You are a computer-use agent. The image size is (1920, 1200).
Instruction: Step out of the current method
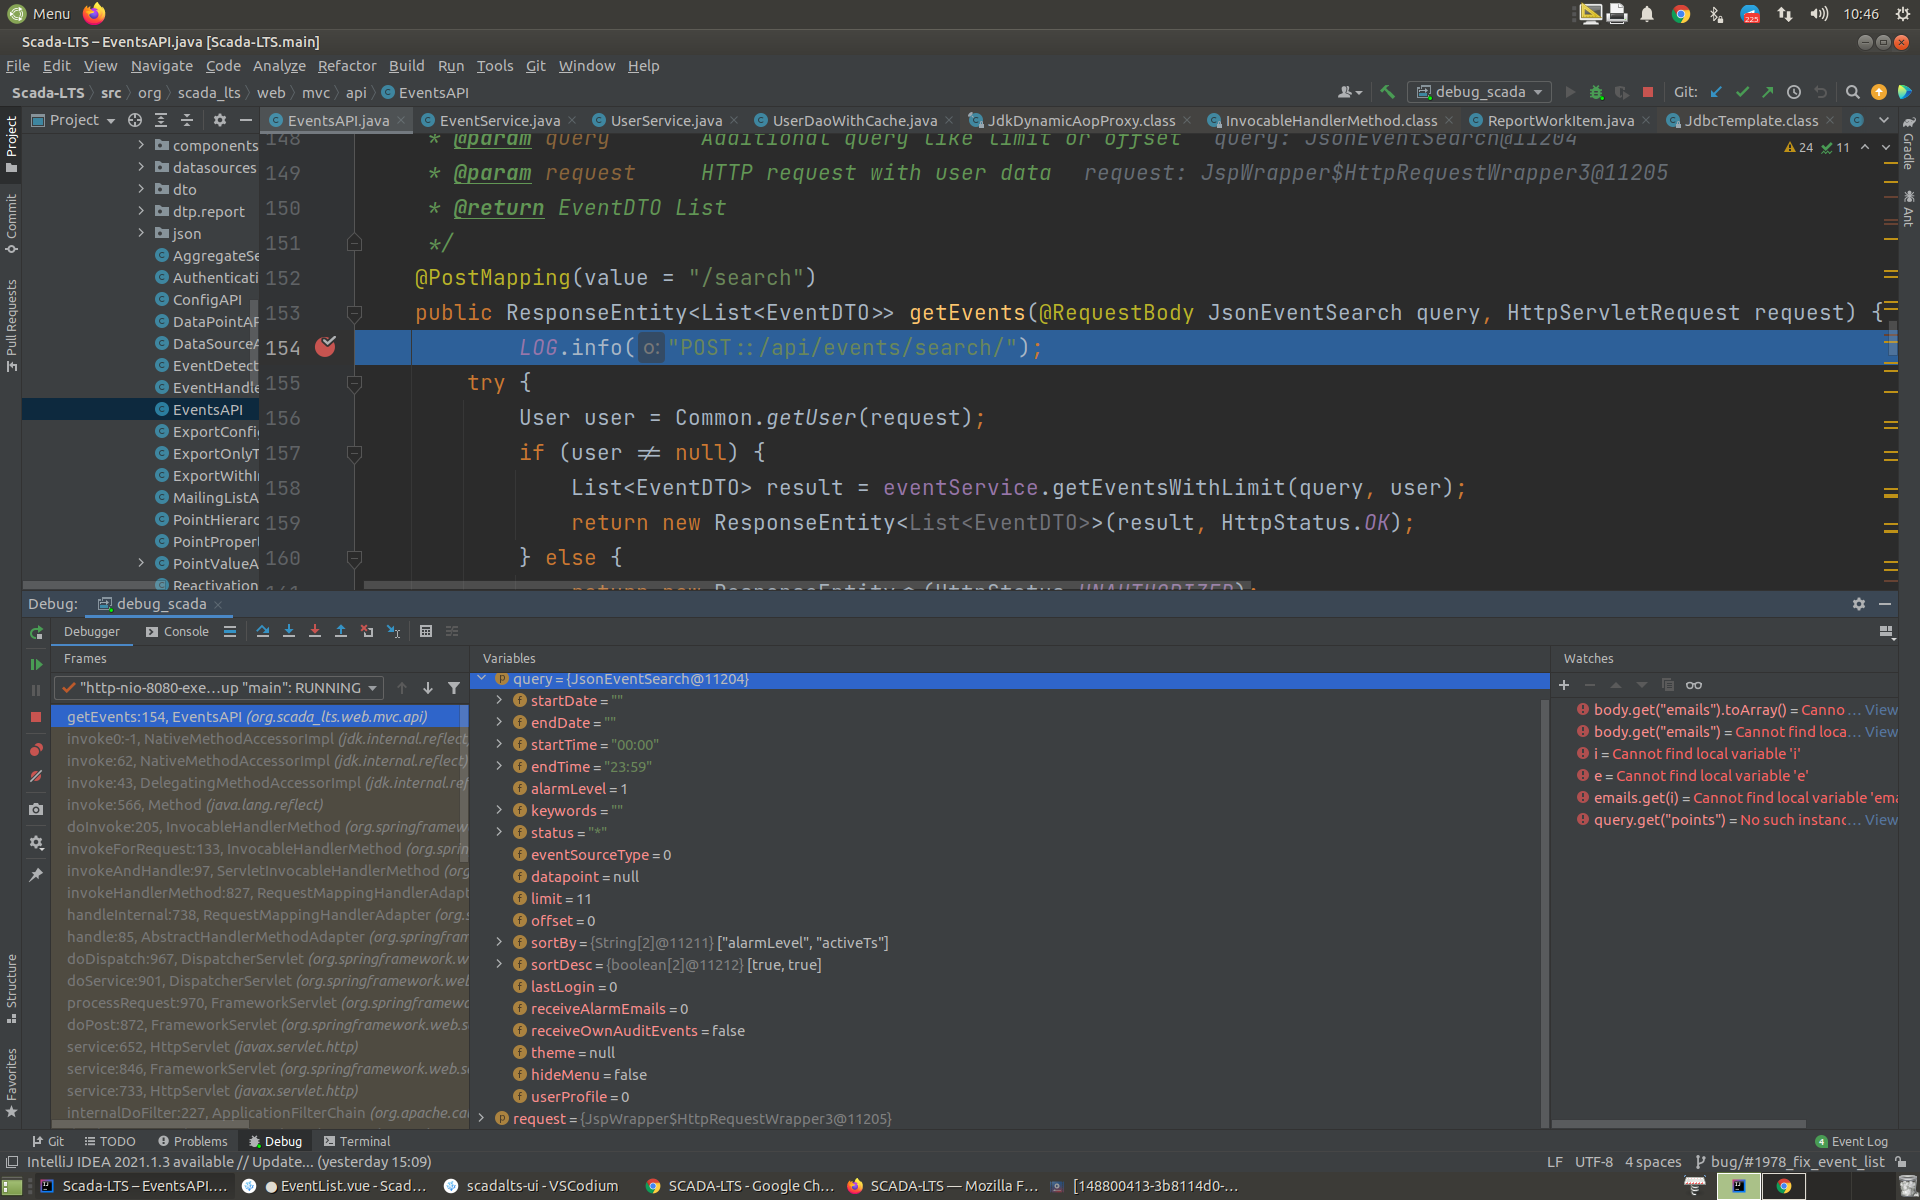[x=340, y=631]
